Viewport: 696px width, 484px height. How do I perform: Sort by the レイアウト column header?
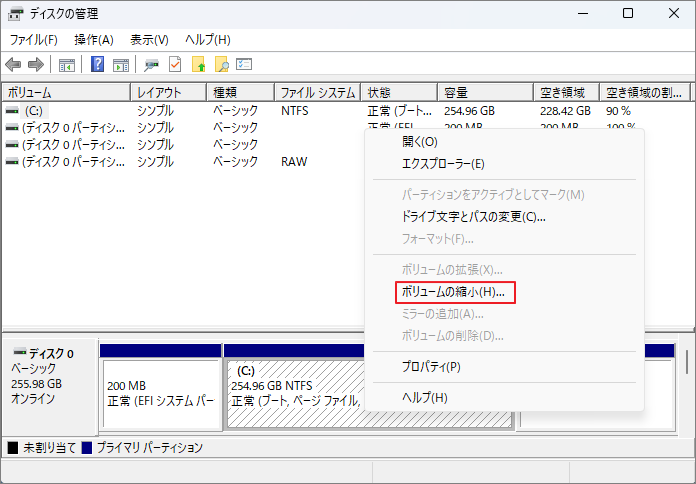coord(169,92)
